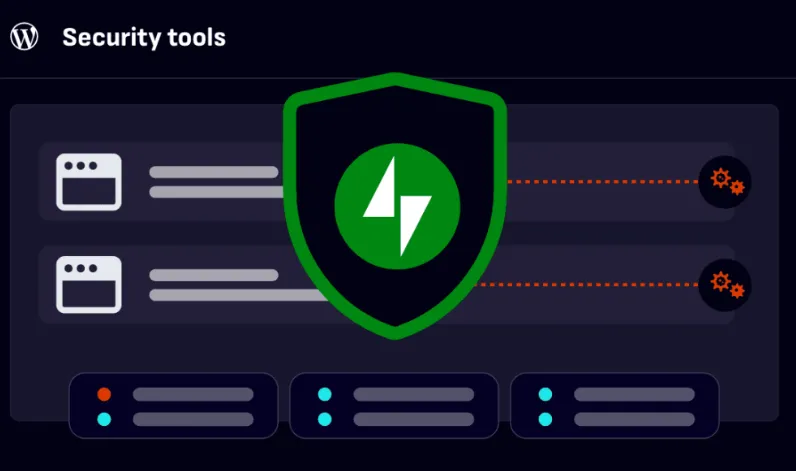
Task: Open the orange gears icon in second row
Action: 726,285
